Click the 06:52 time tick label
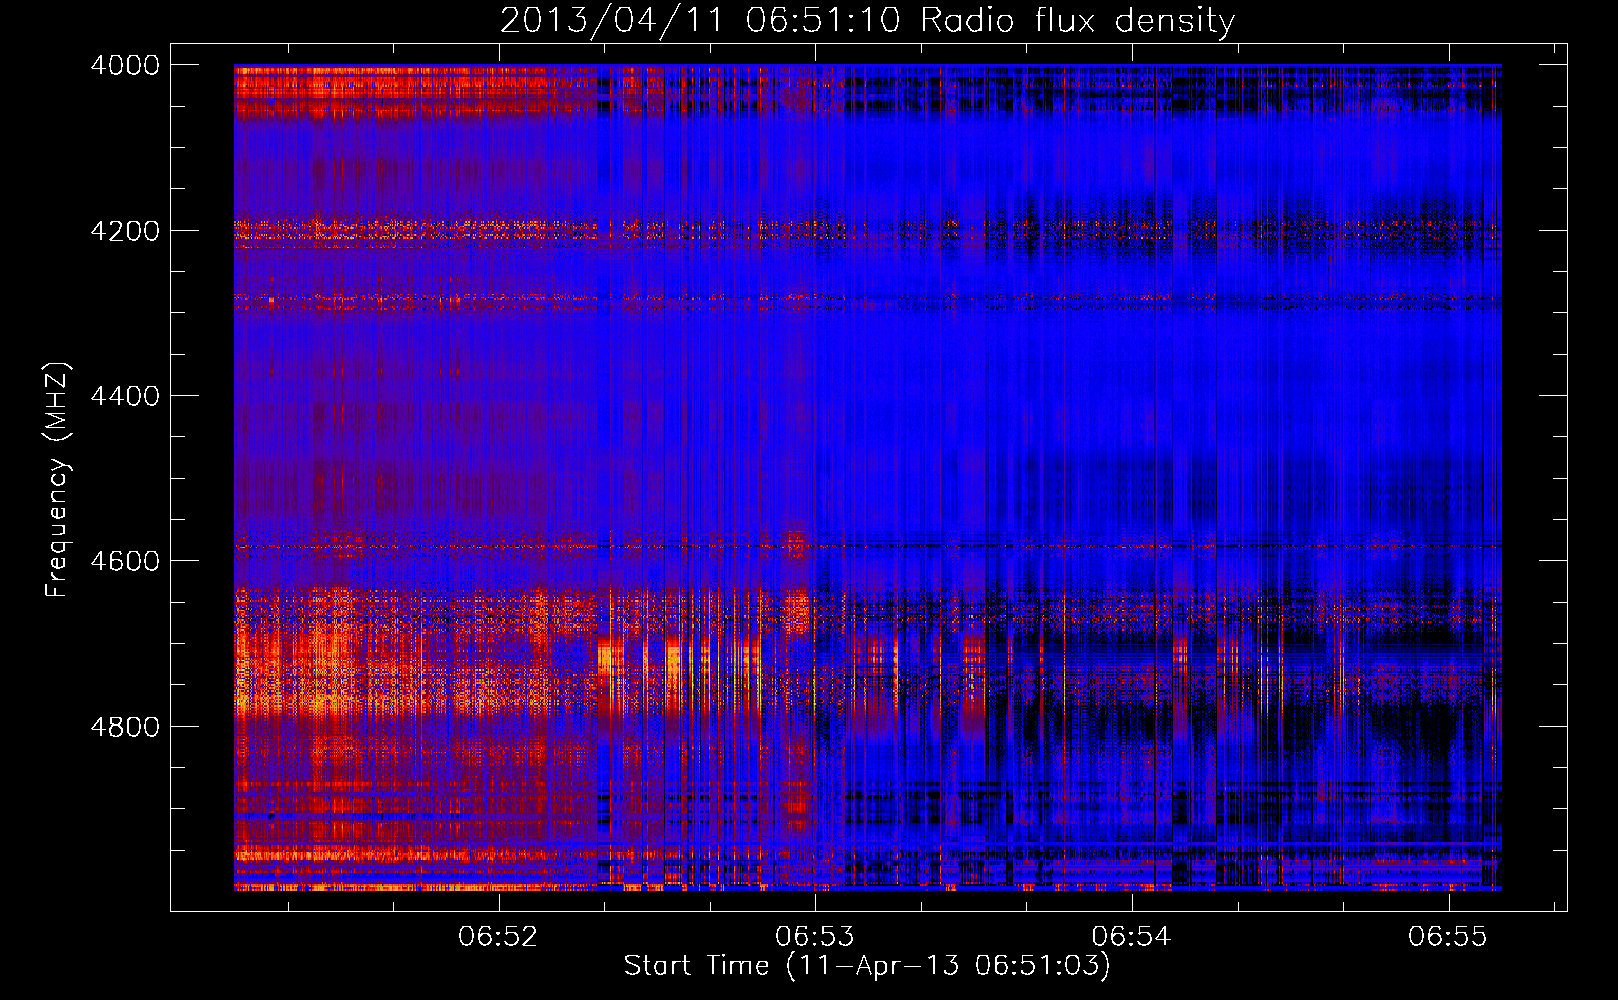Viewport: 1618px width, 1000px height. pos(498,937)
